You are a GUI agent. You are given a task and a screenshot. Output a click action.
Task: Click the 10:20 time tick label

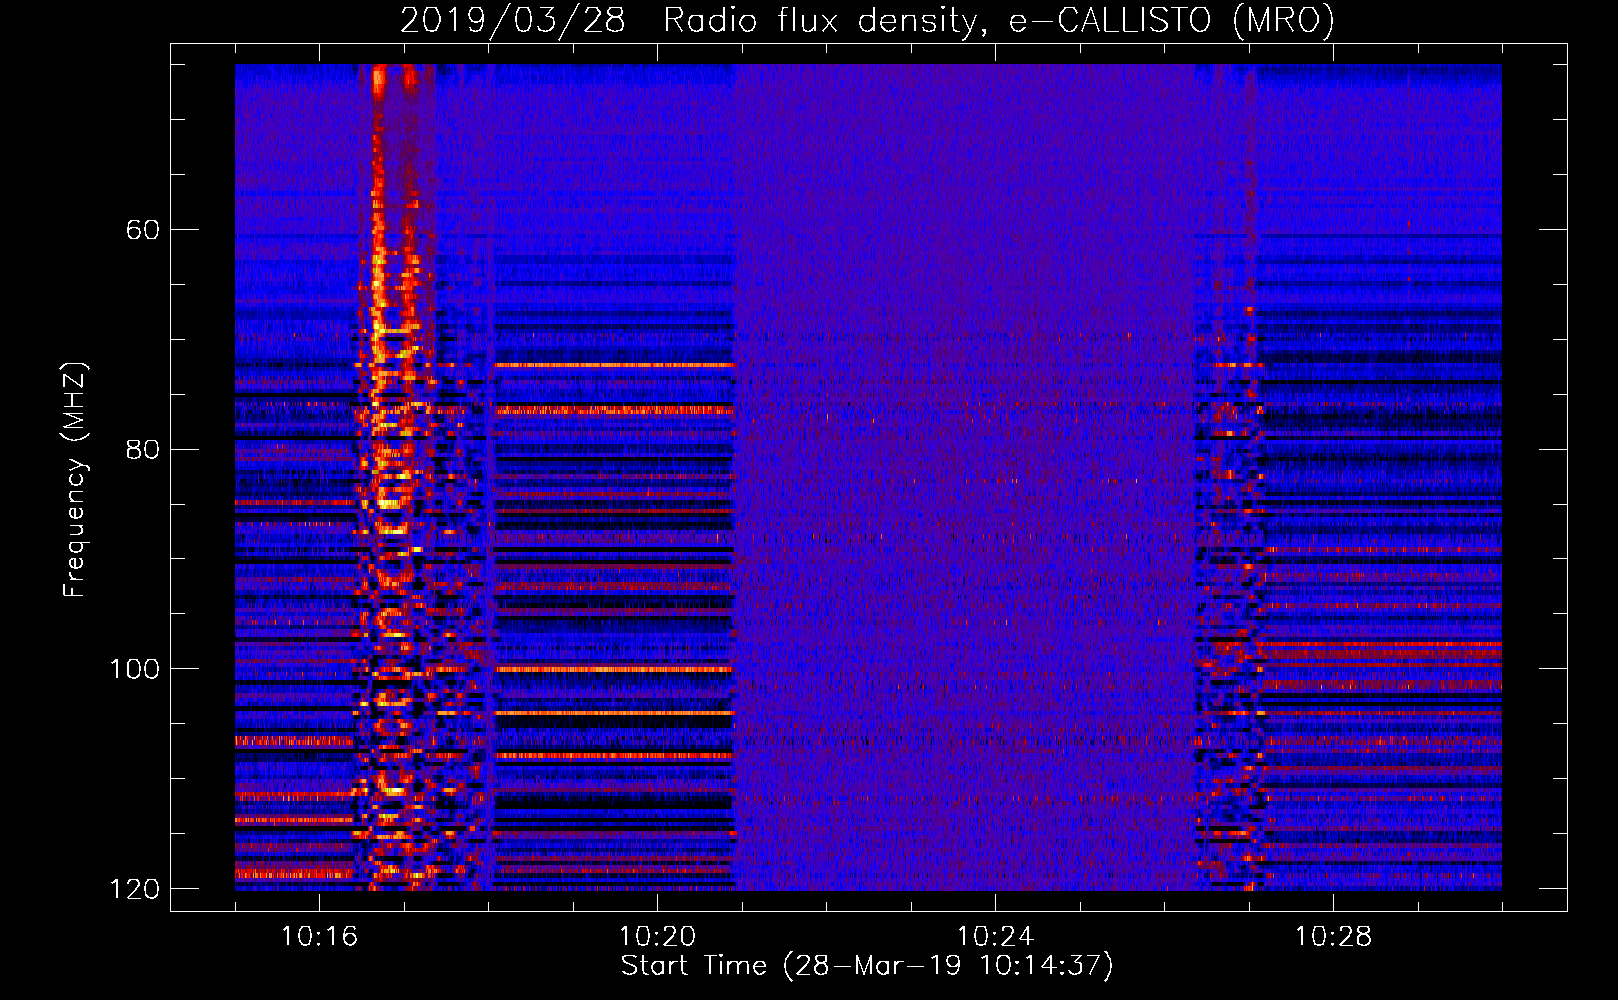[657, 937]
